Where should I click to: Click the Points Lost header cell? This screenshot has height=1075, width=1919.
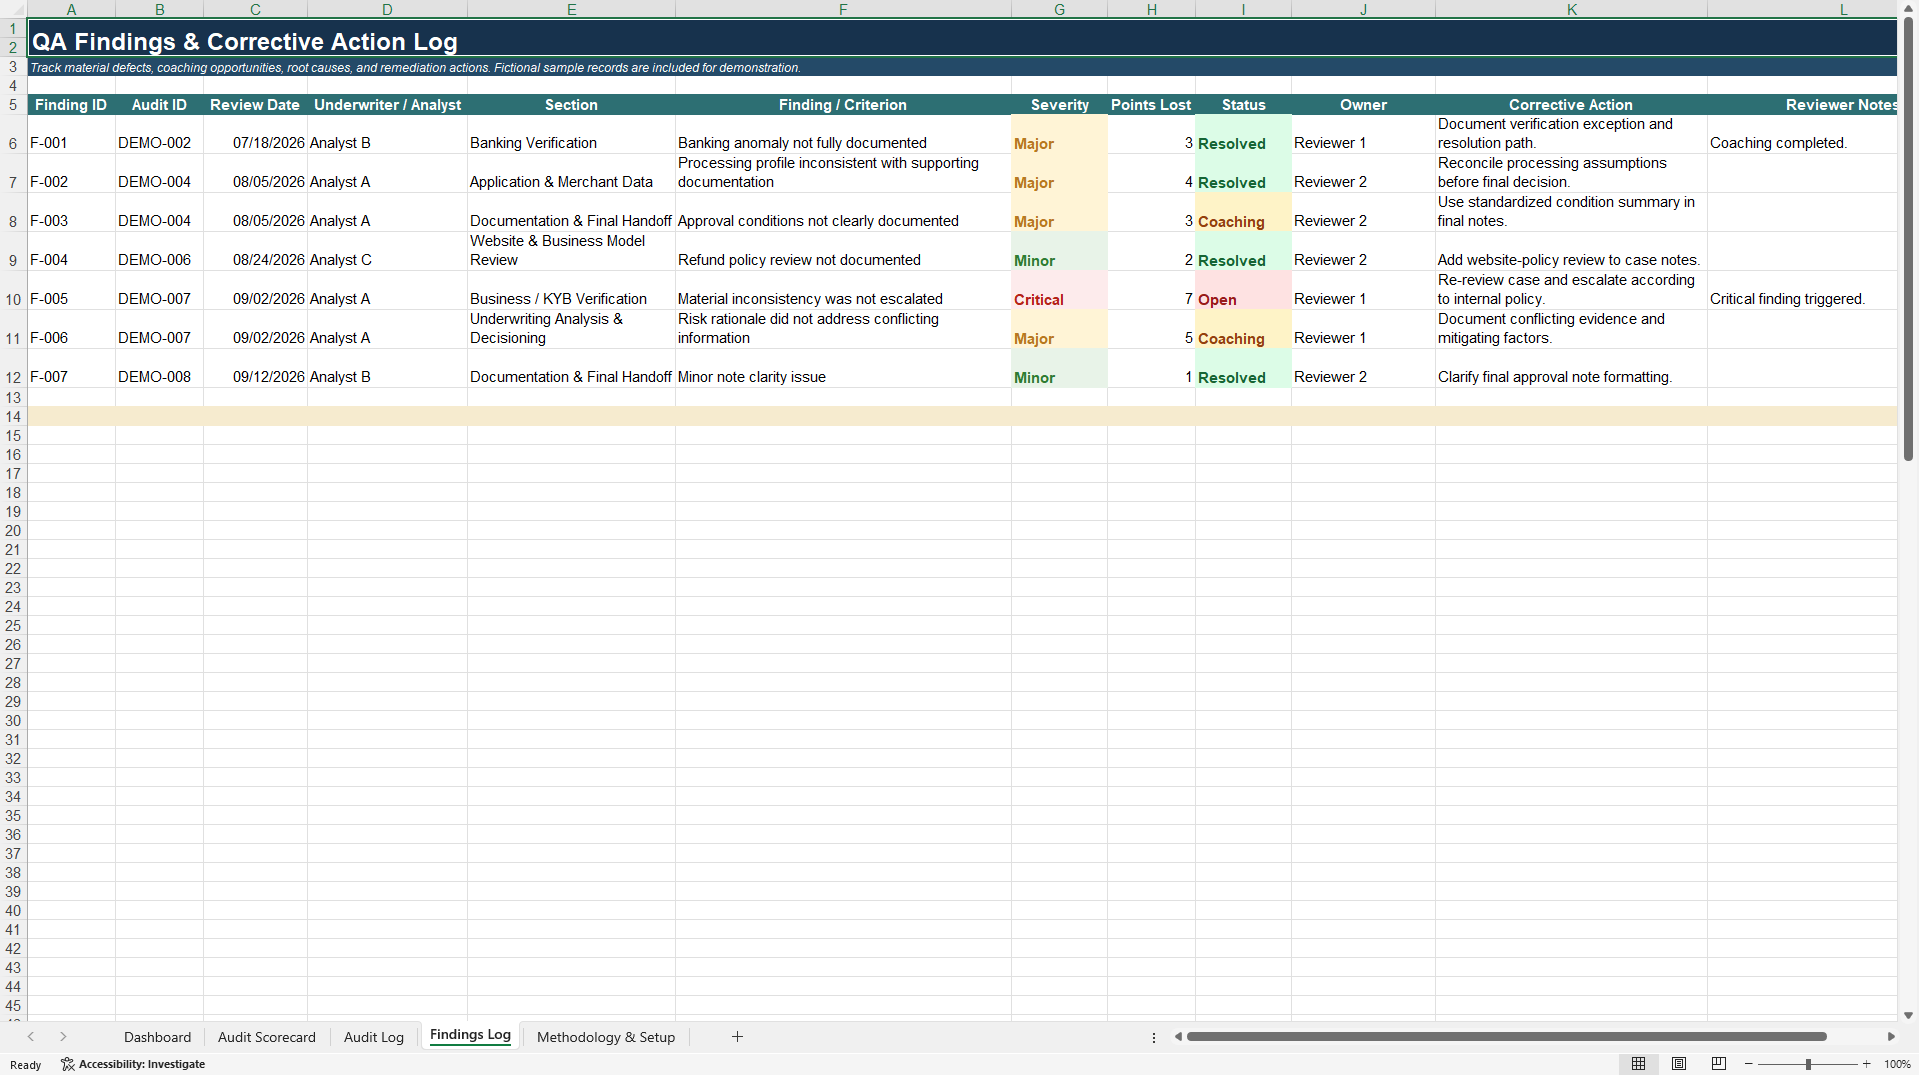(x=1151, y=105)
